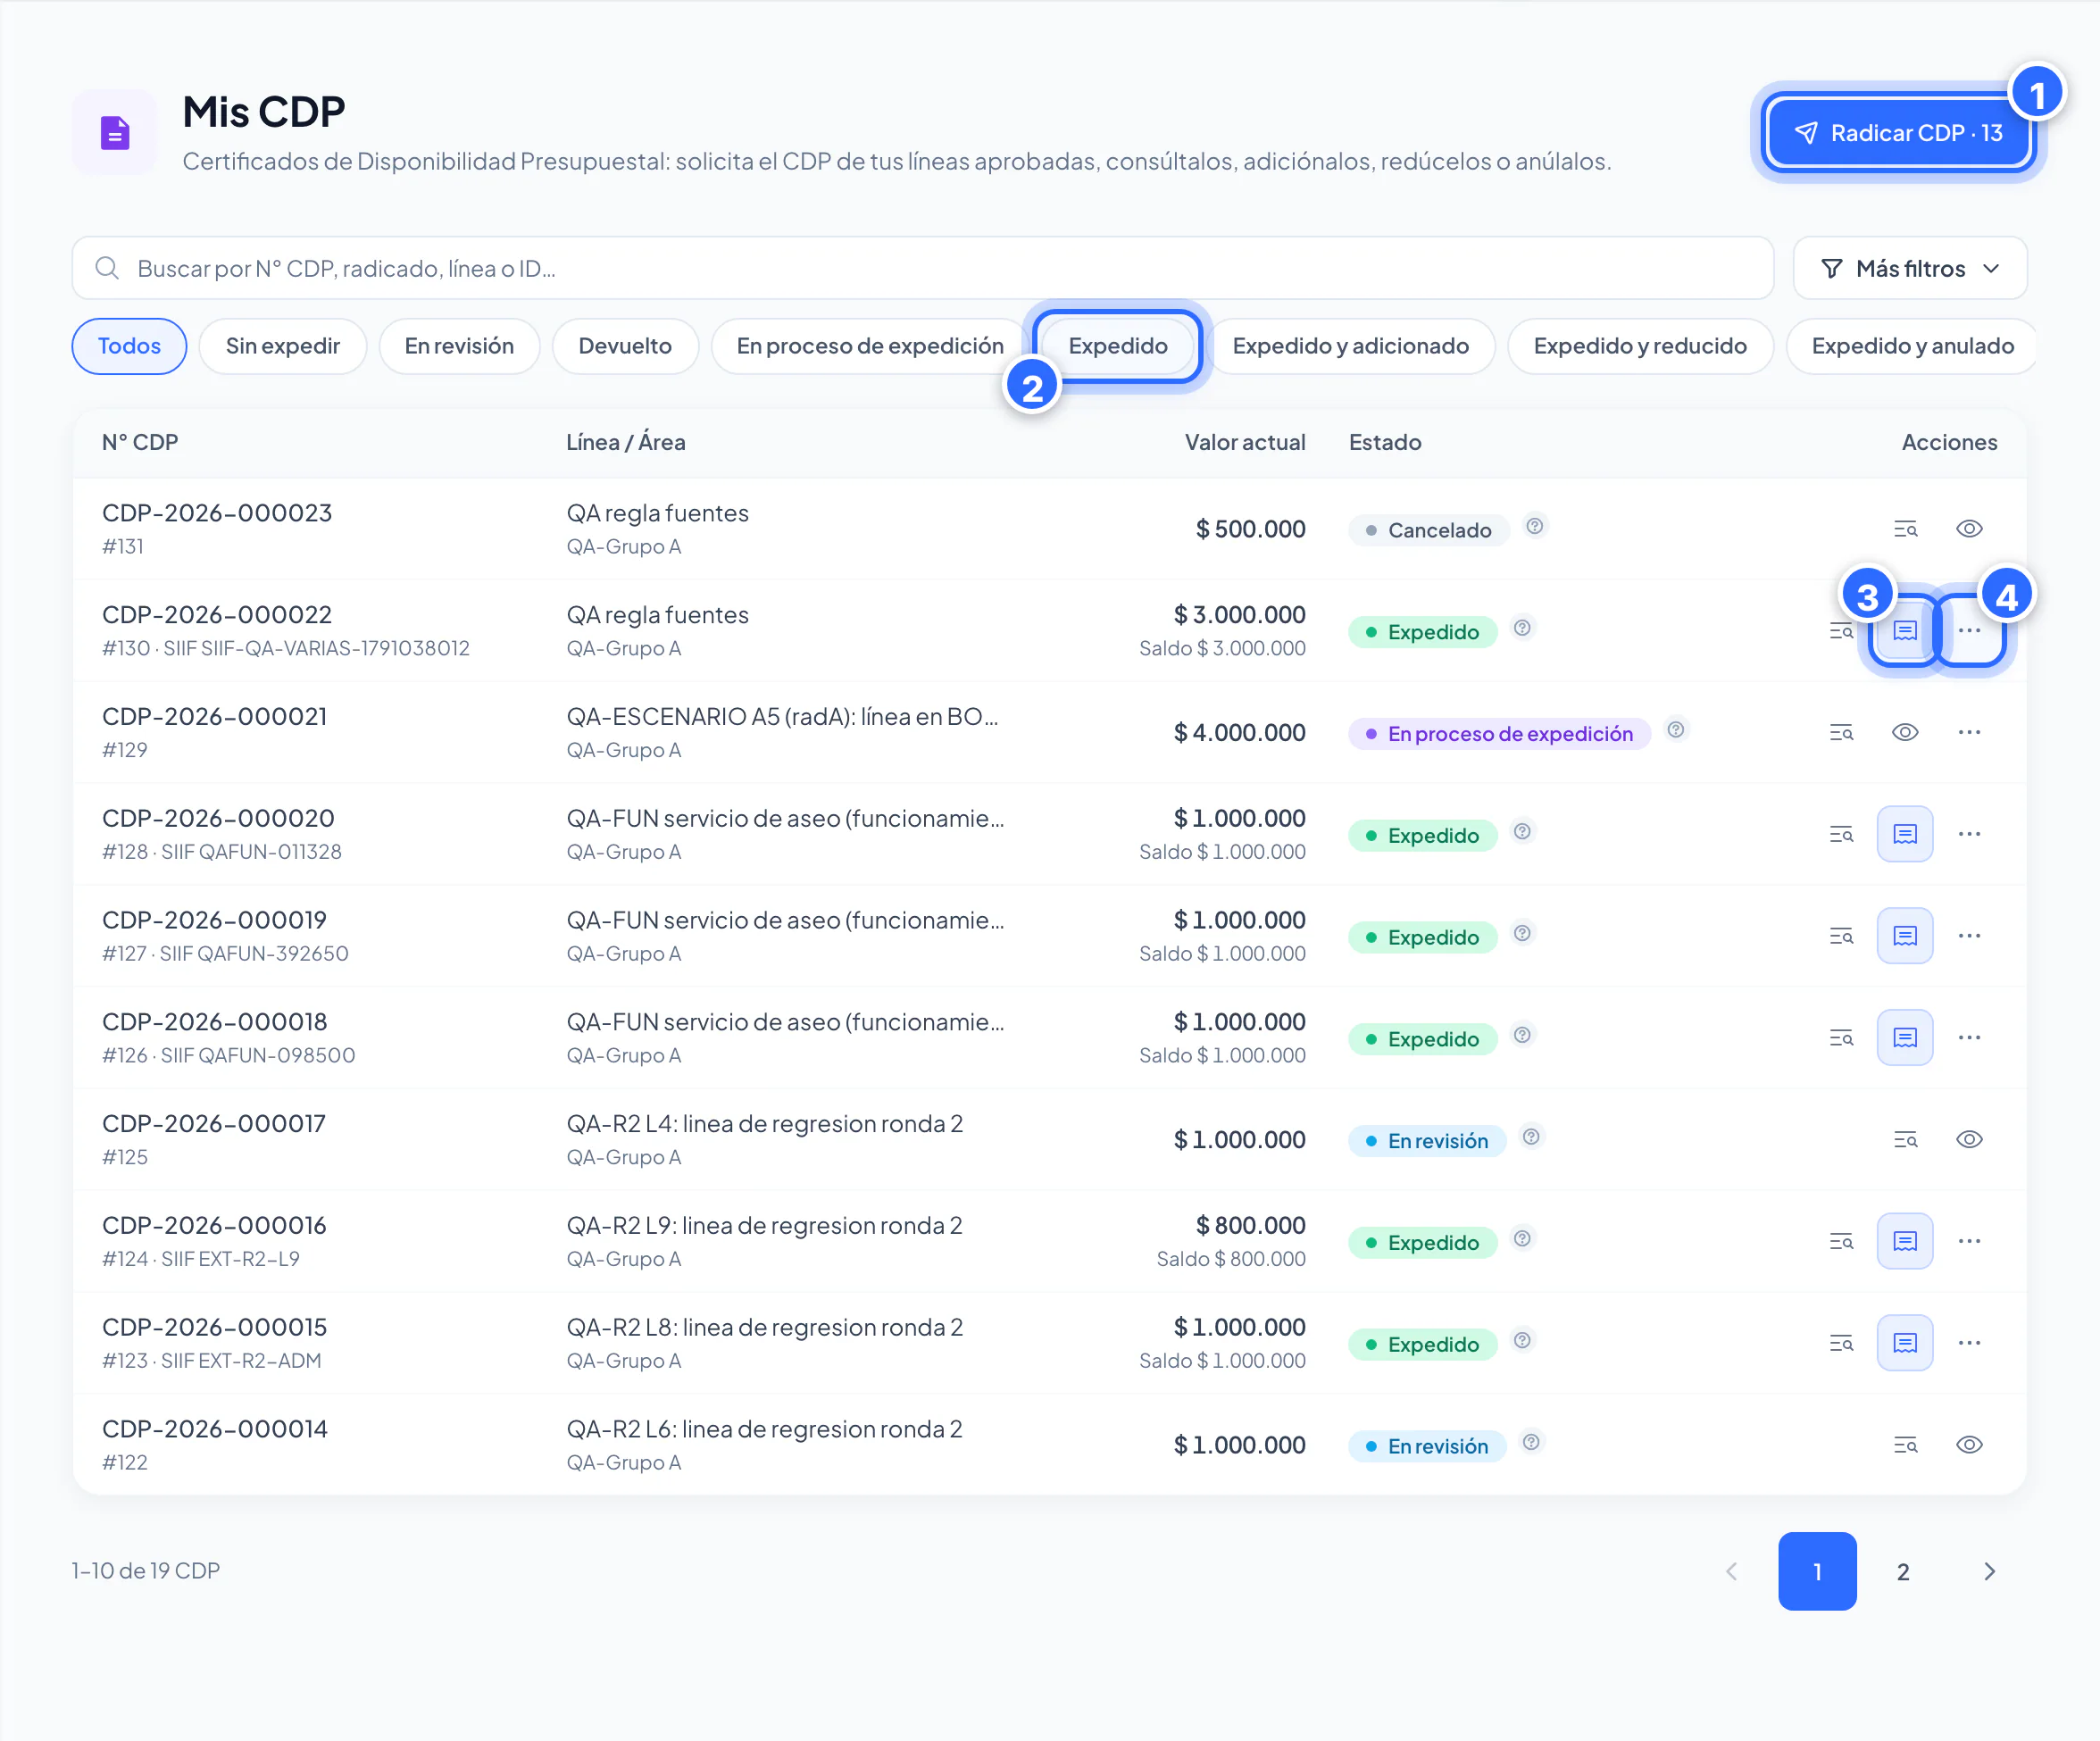Select current page 1 button
This screenshot has height=1741, width=2100.
click(x=1817, y=1572)
